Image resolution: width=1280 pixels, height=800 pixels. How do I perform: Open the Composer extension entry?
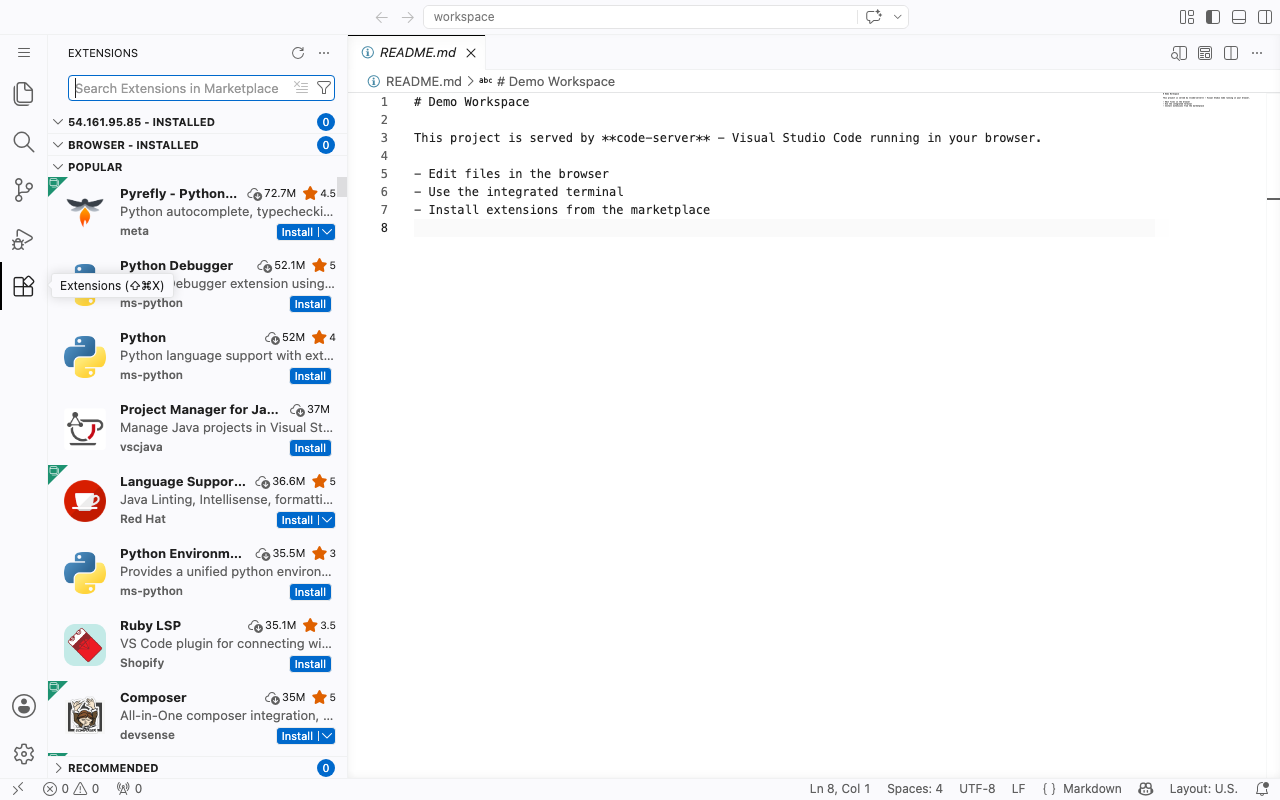(x=198, y=716)
